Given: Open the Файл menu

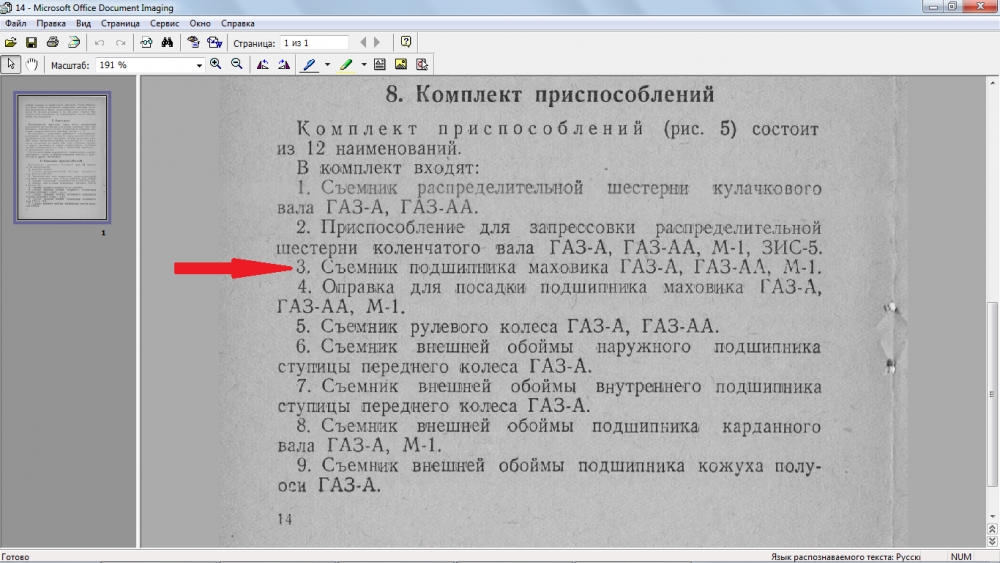Looking at the screenshot, I should click(16, 24).
